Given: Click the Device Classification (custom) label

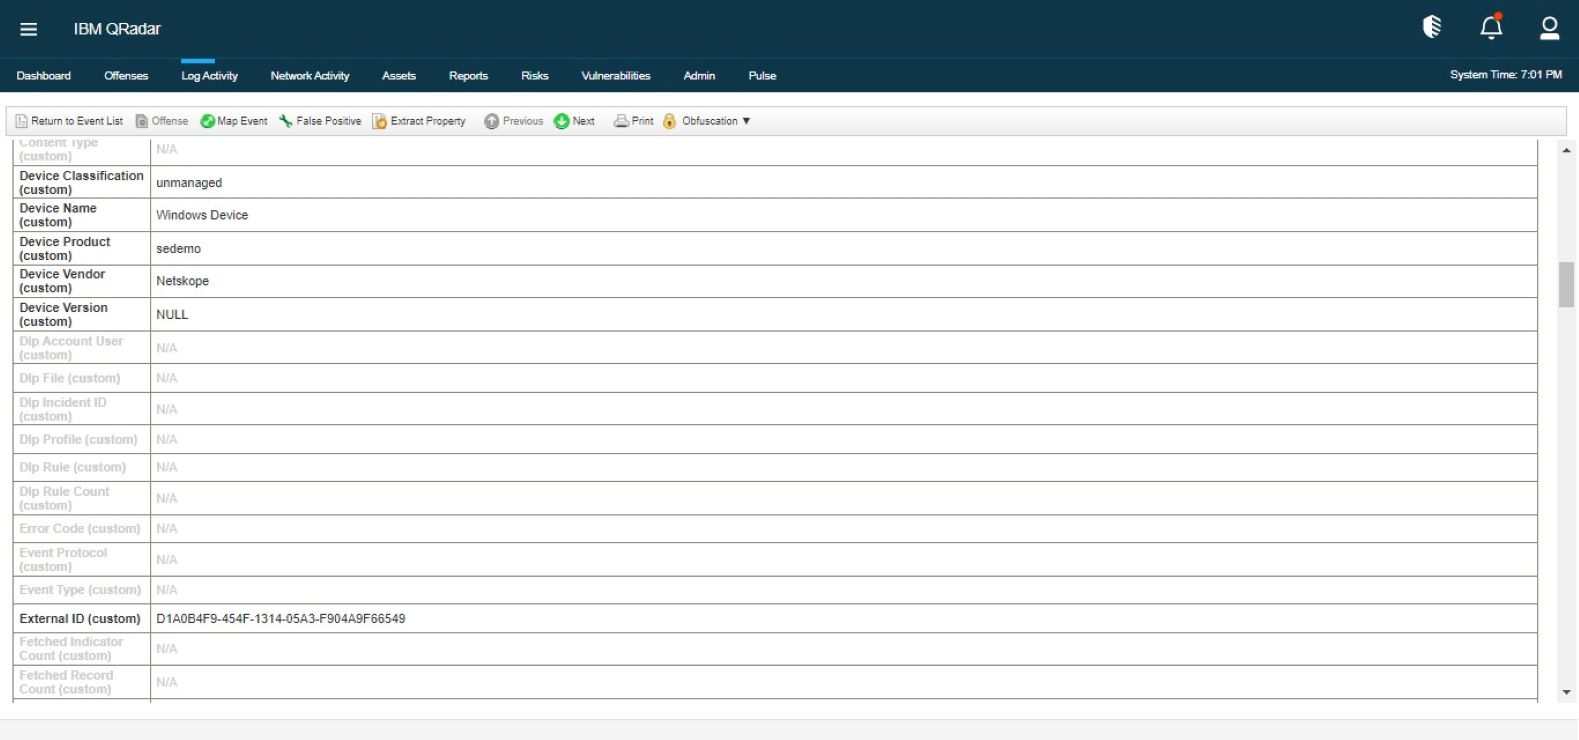Looking at the screenshot, I should click(x=82, y=182).
